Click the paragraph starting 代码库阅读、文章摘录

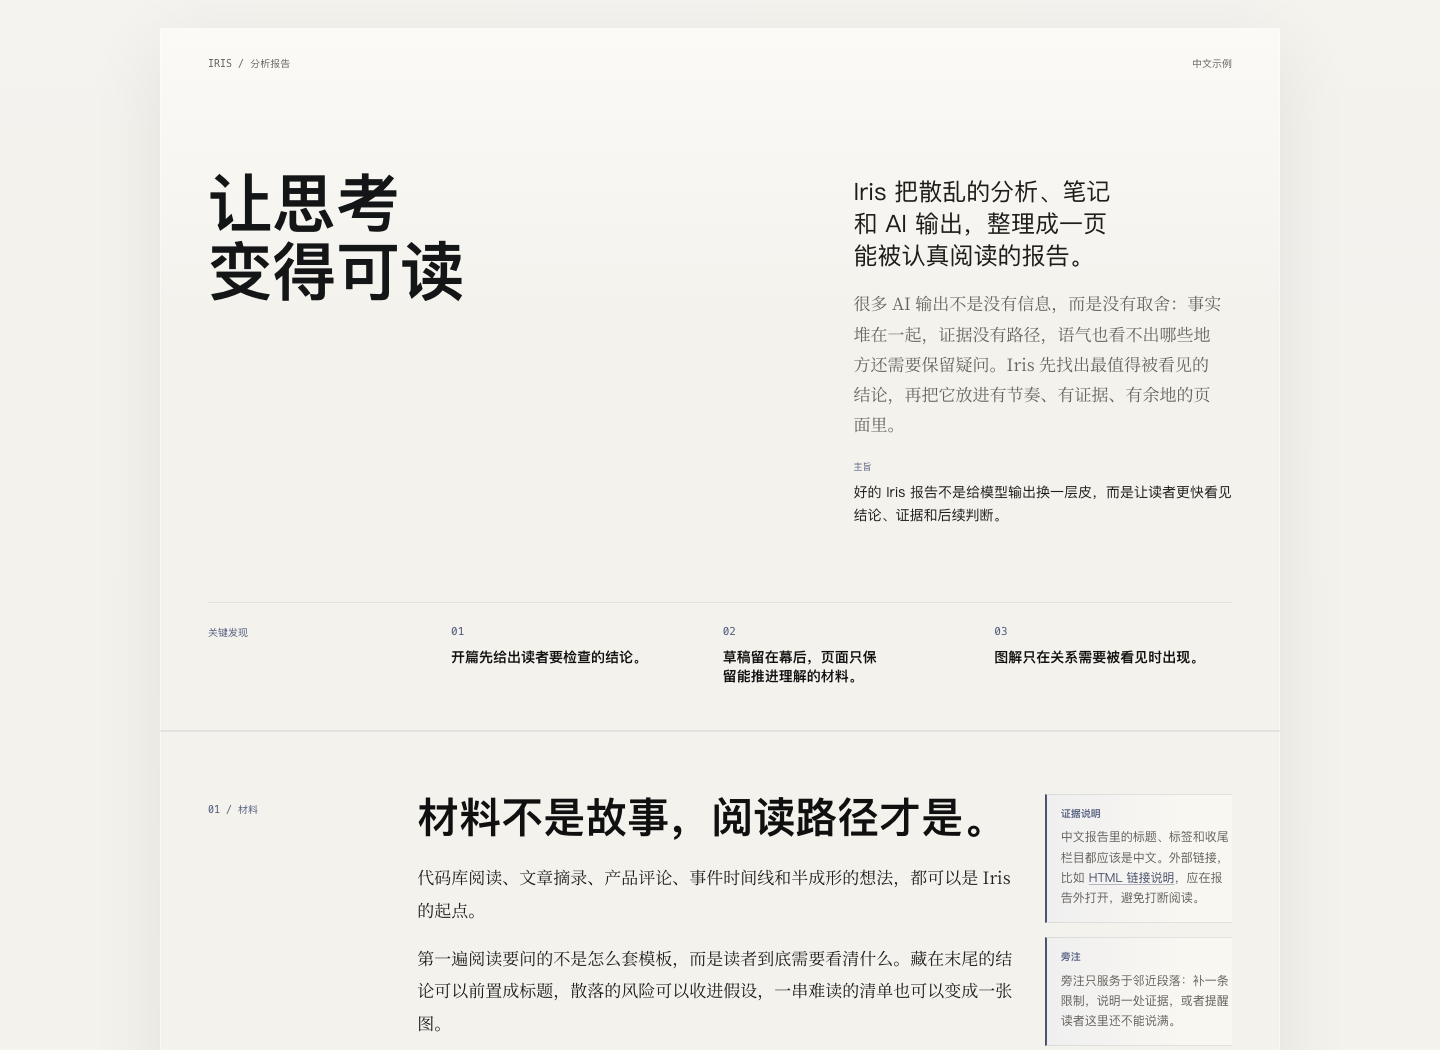click(x=714, y=893)
